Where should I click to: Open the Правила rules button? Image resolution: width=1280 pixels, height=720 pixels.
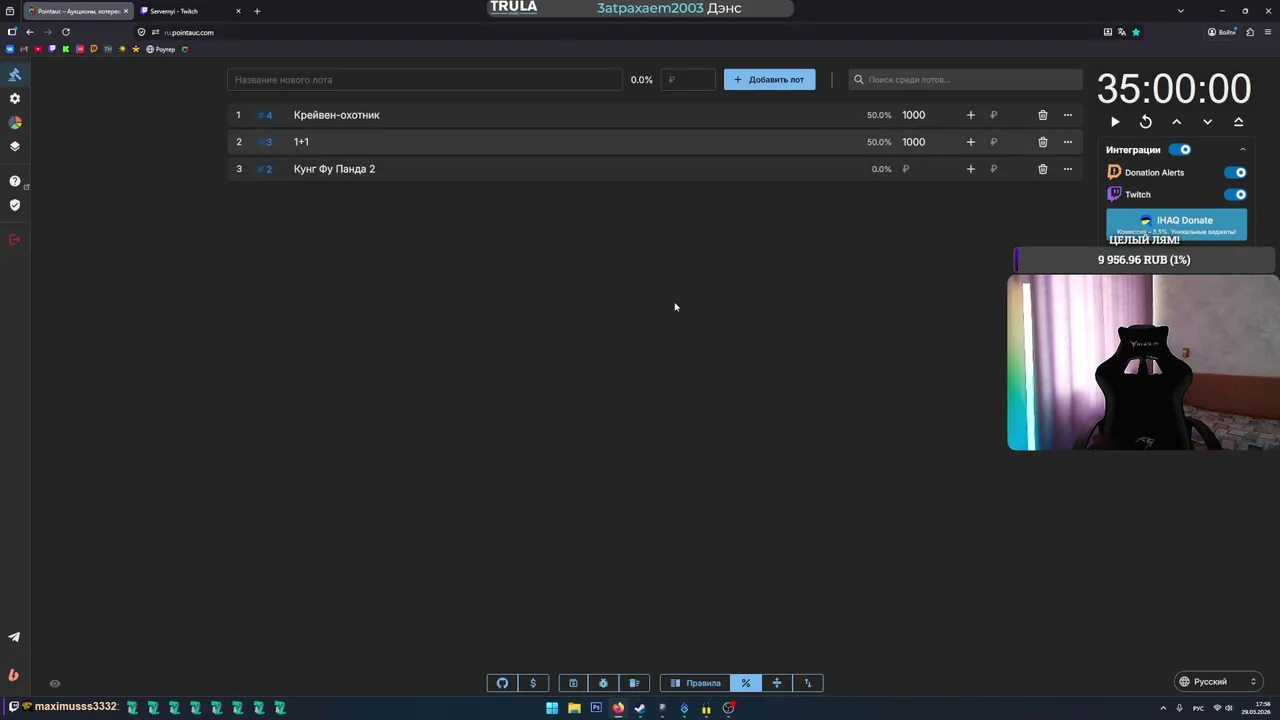pos(695,683)
